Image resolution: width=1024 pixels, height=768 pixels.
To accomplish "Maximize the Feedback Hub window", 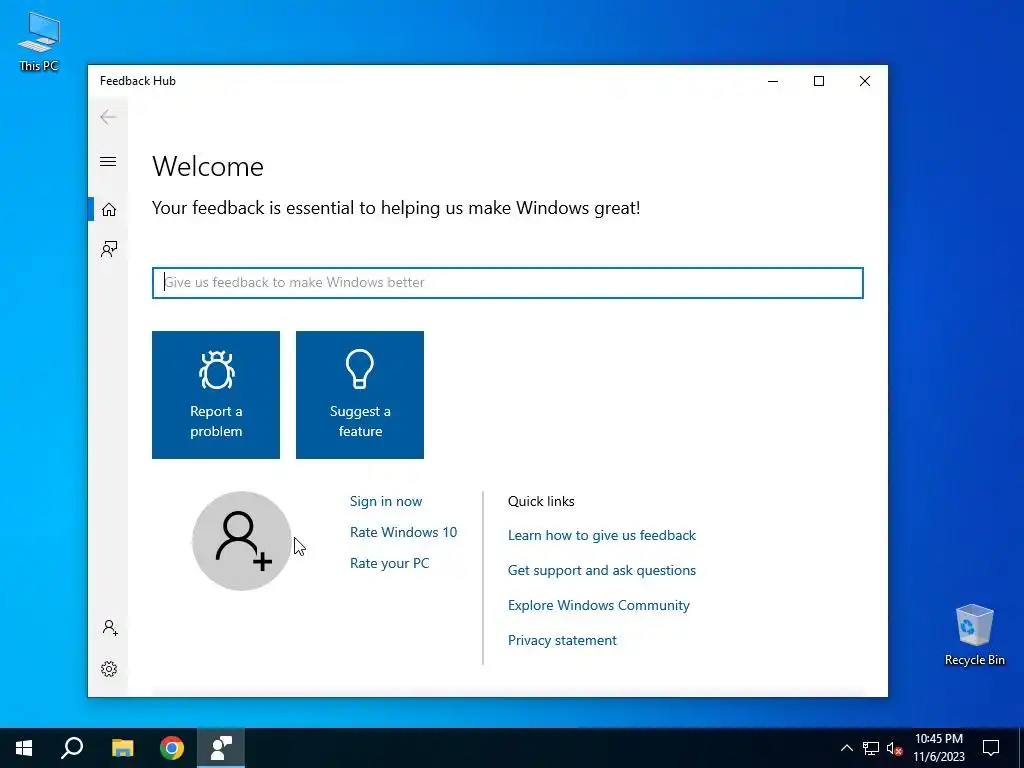I will click(819, 81).
